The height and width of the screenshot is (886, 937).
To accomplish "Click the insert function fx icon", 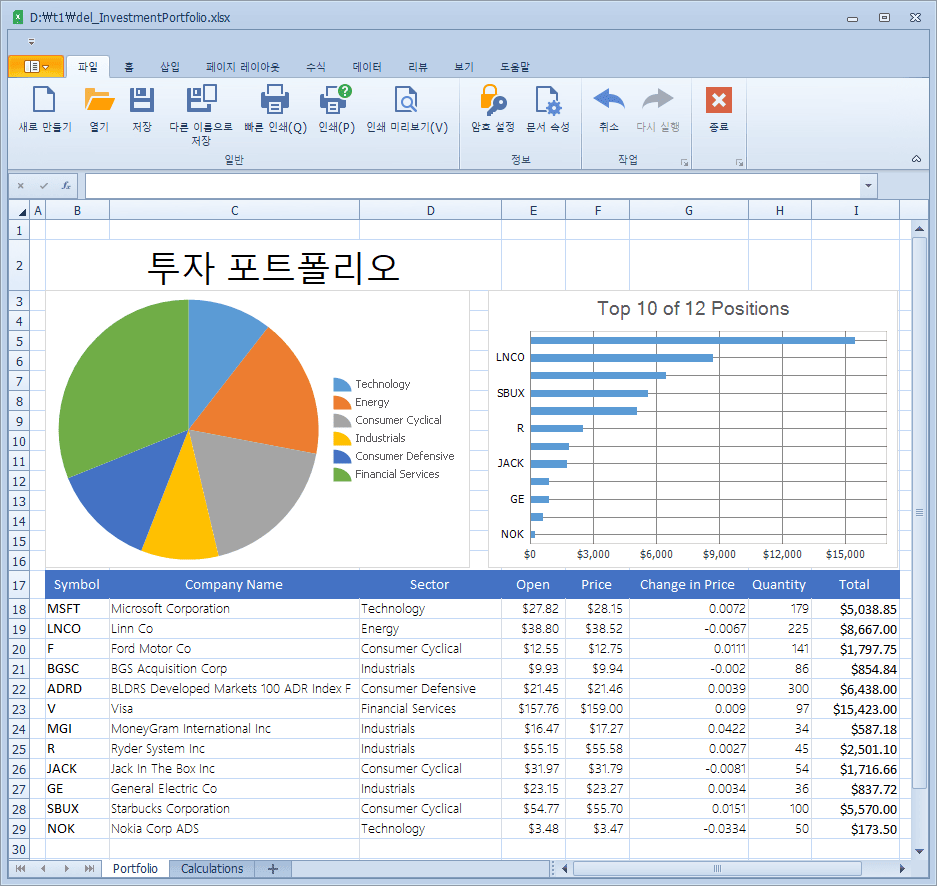I will coord(66,186).
